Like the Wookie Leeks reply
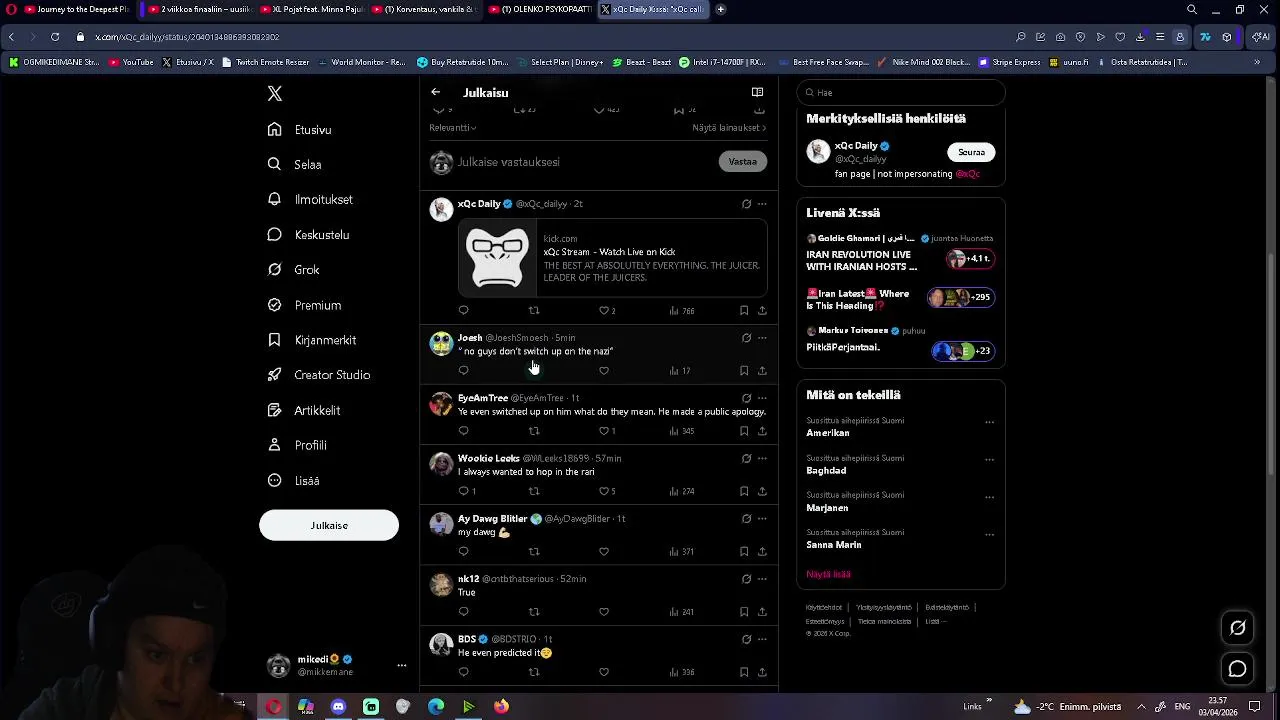1280x720 pixels. [x=604, y=491]
